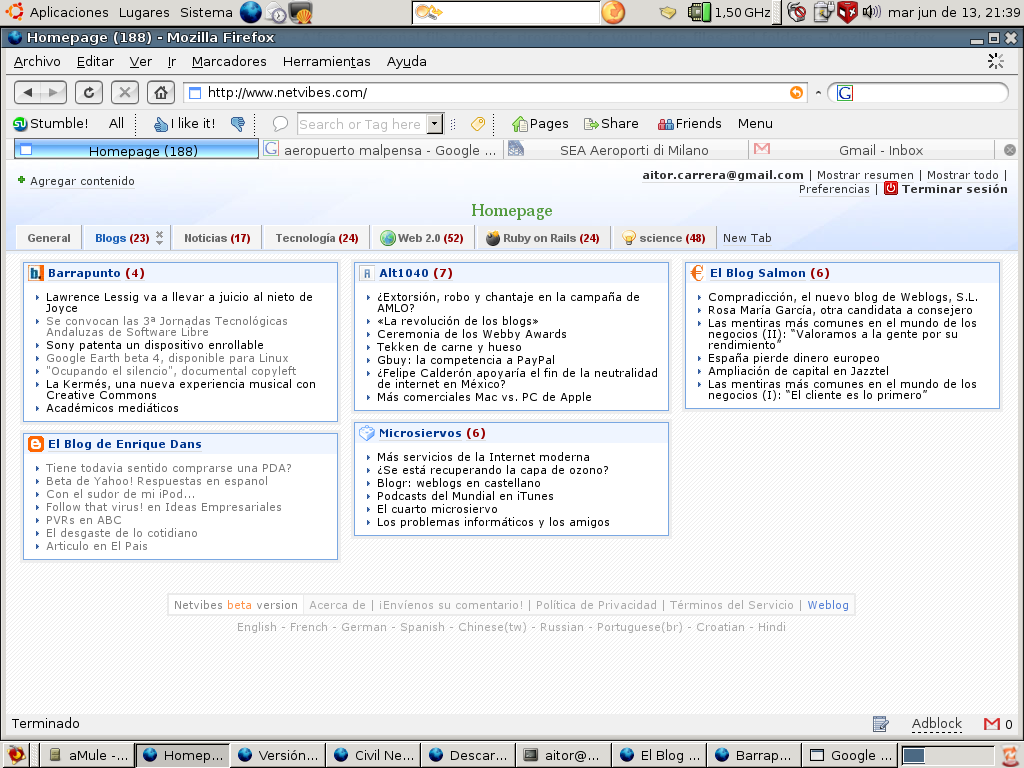
Task: Open the StumbleUpon comment bubble icon
Action: tap(280, 123)
